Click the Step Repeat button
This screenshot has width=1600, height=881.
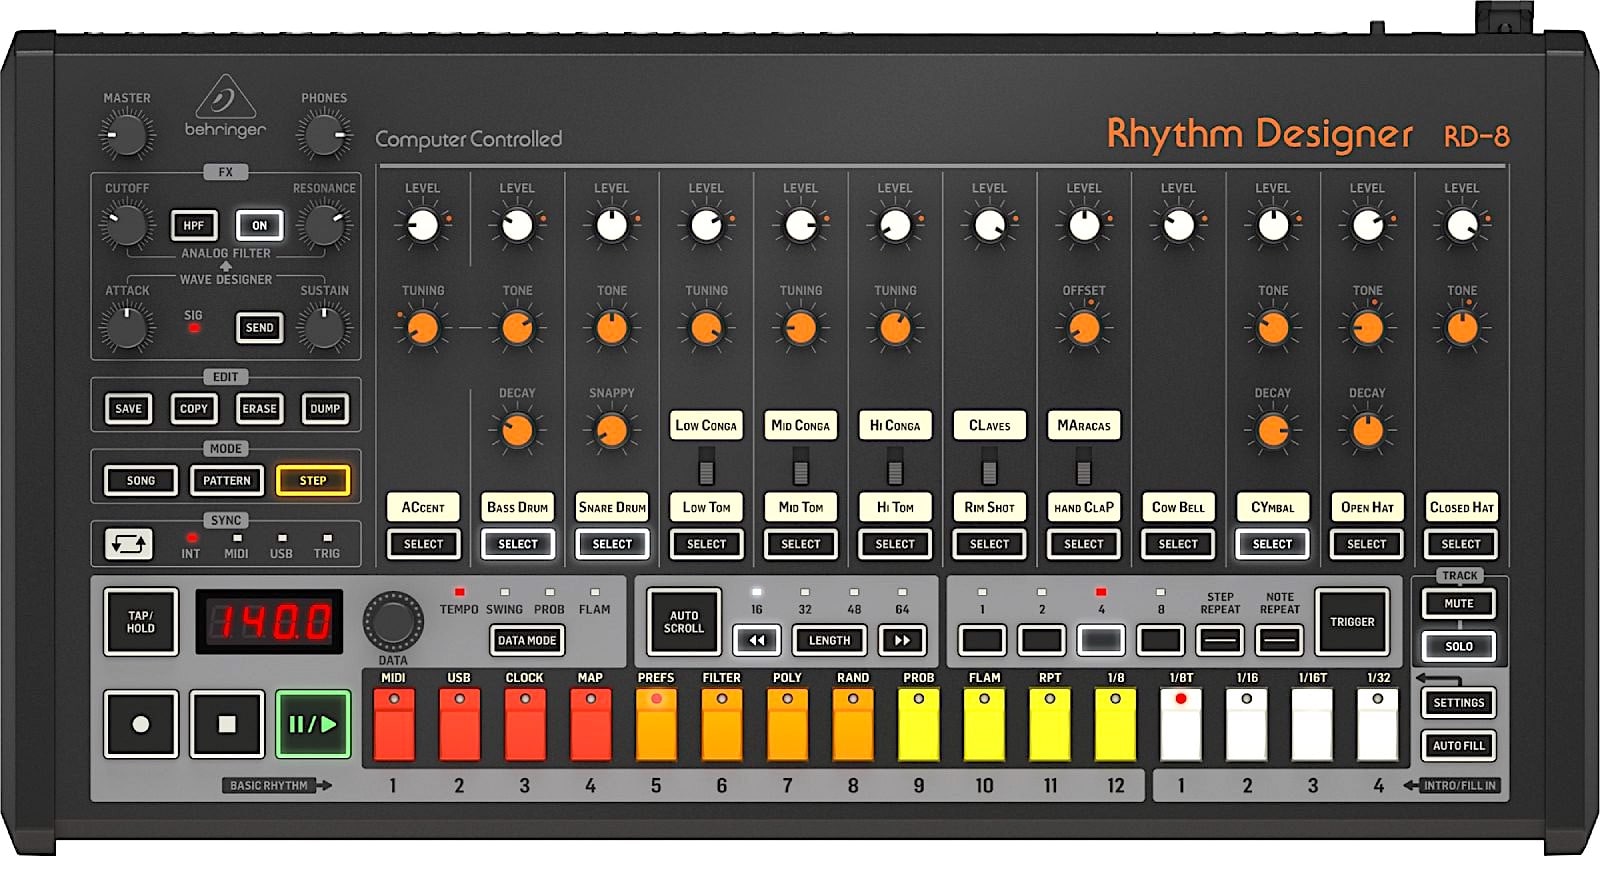(1220, 640)
